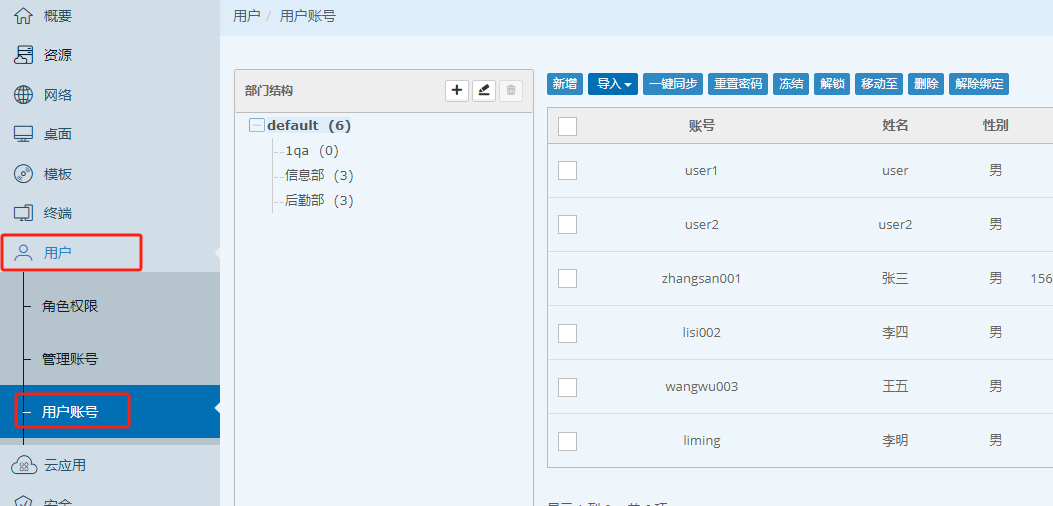Image resolution: width=1053 pixels, height=506 pixels.
Task: Collapse the default department tree node
Action: click(x=257, y=126)
